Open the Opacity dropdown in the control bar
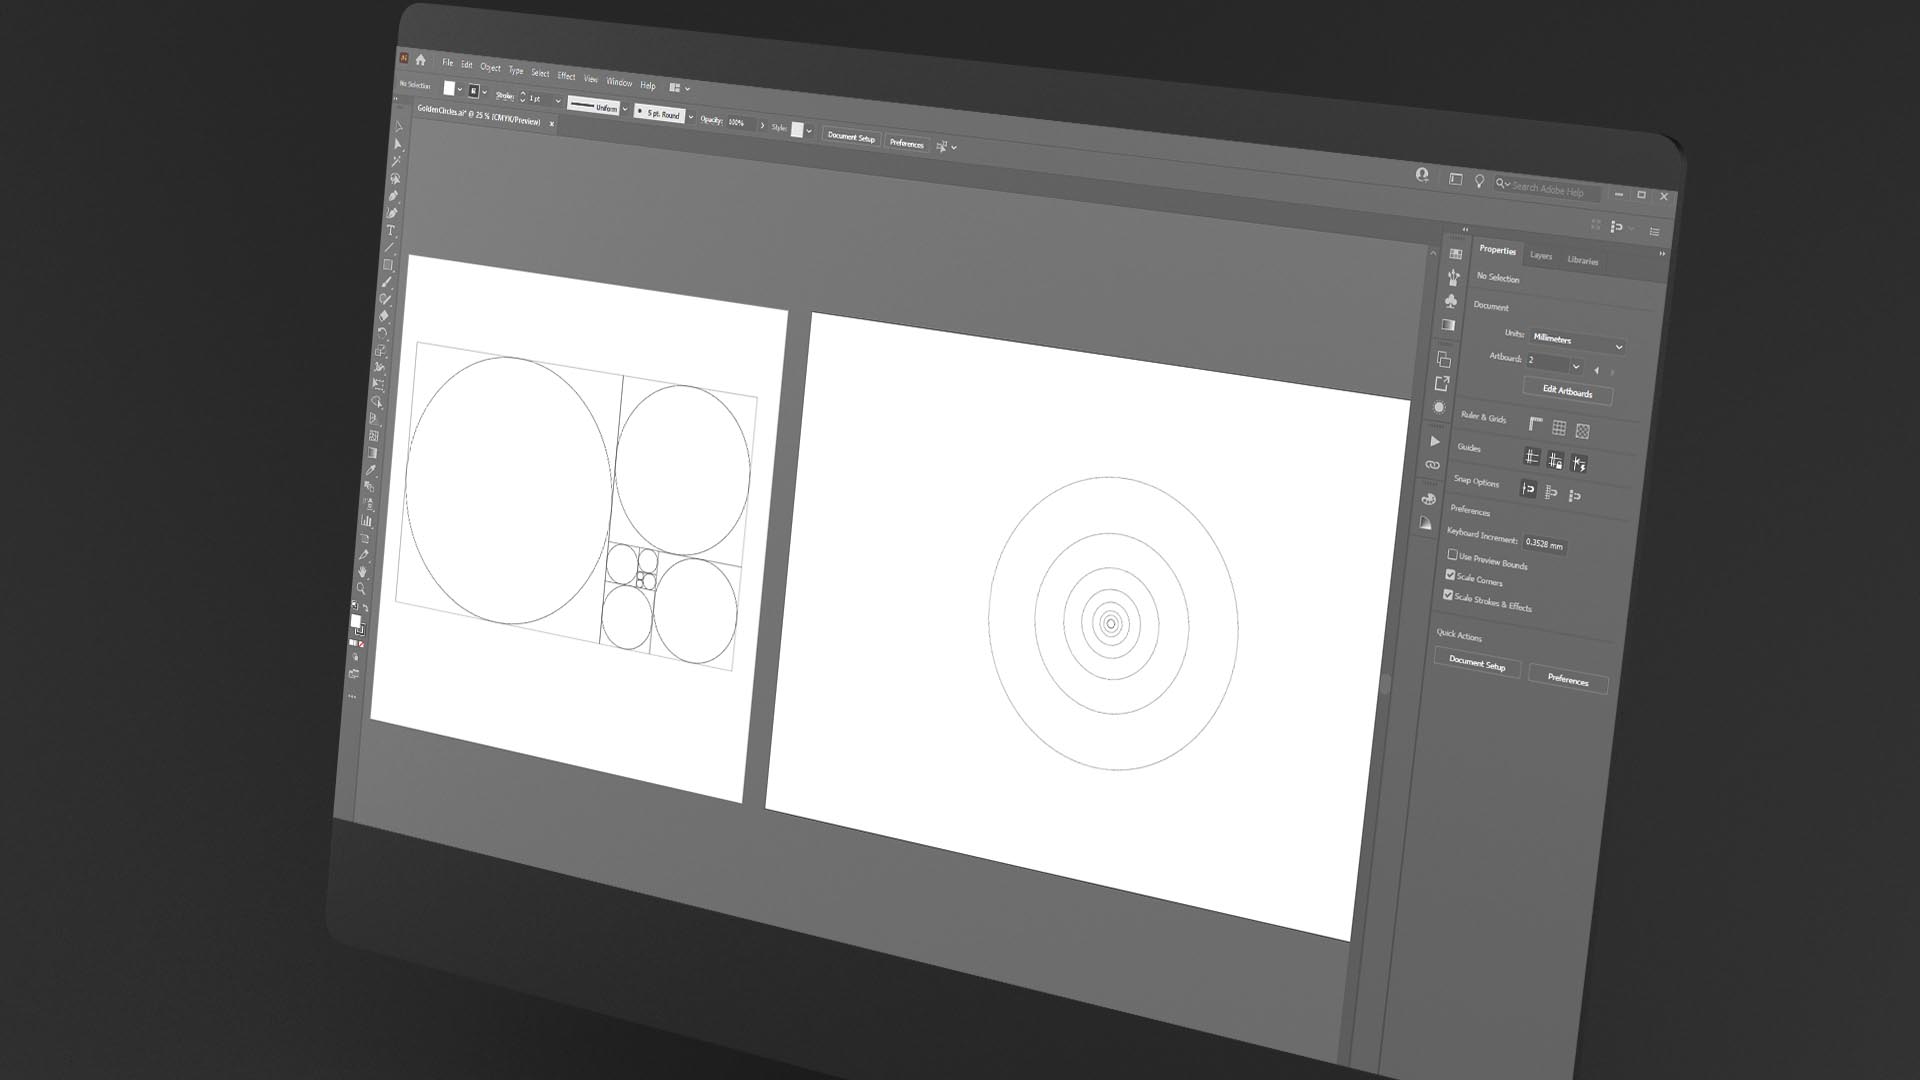Image resolution: width=1920 pixels, height=1080 pixels. (763, 125)
